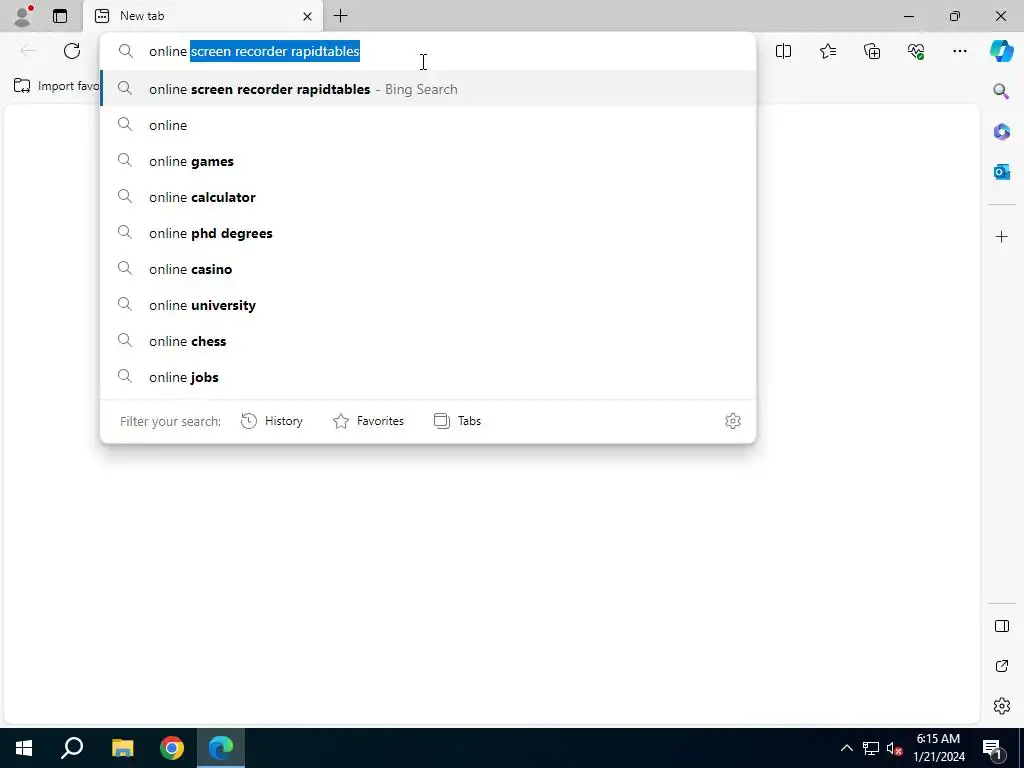
Task: Select the online jobs suggestion
Action: pyautogui.click(x=428, y=377)
